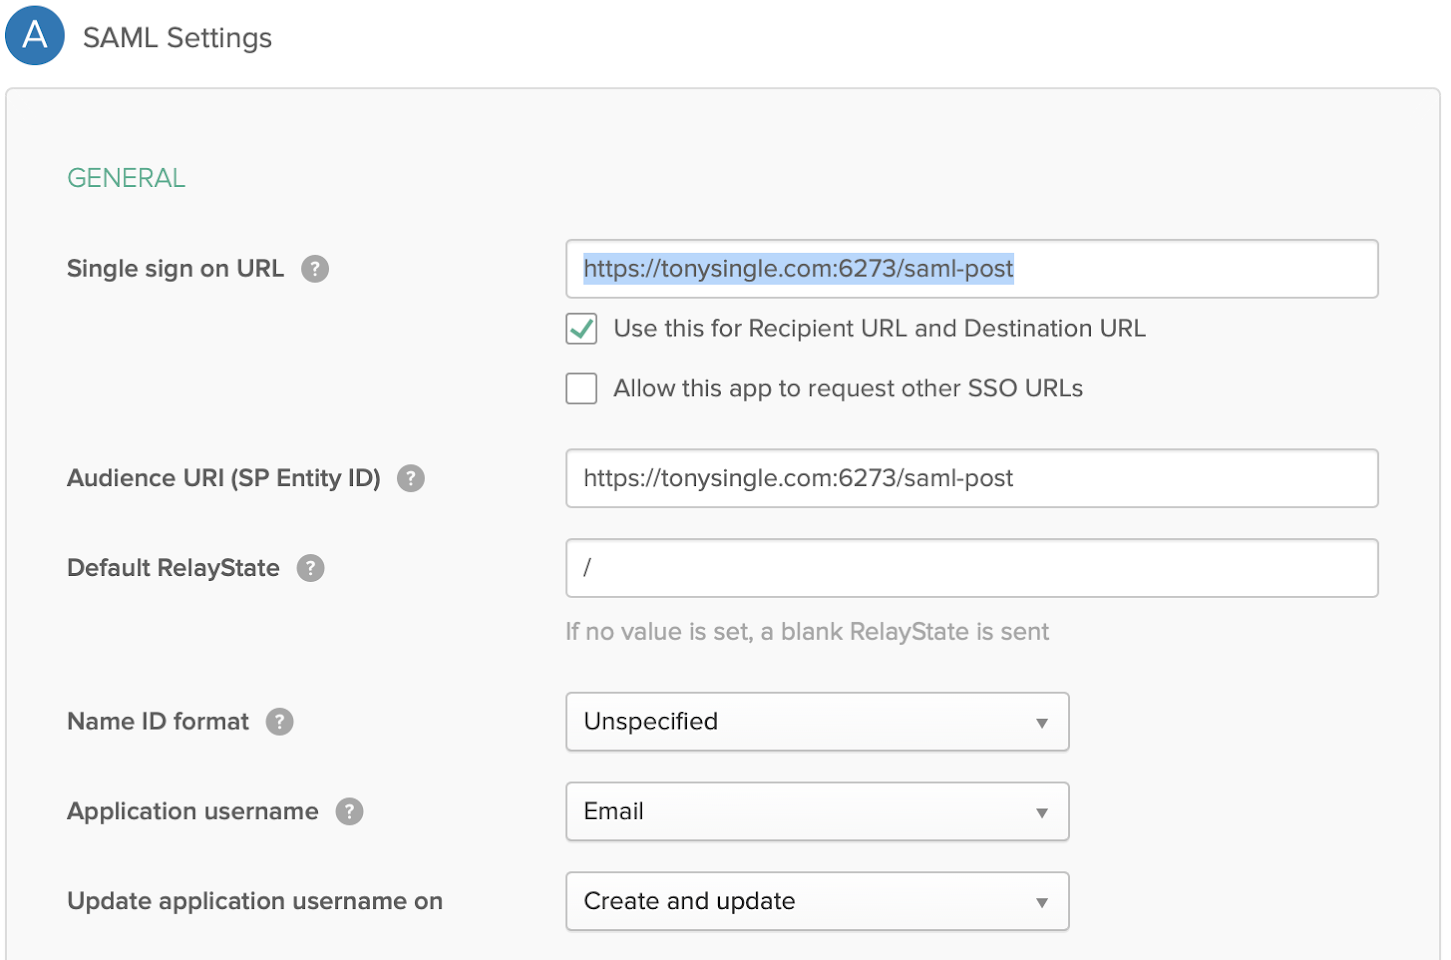The image size is (1451, 960).
Task: Click the Name ID format help icon
Action: [x=280, y=722]
